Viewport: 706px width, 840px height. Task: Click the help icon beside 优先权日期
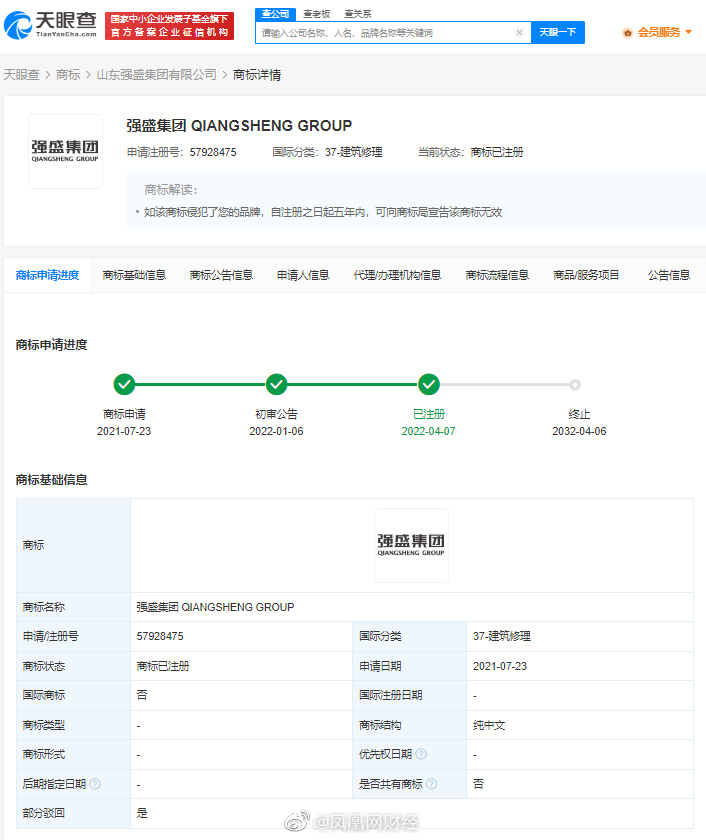(421, 754)
